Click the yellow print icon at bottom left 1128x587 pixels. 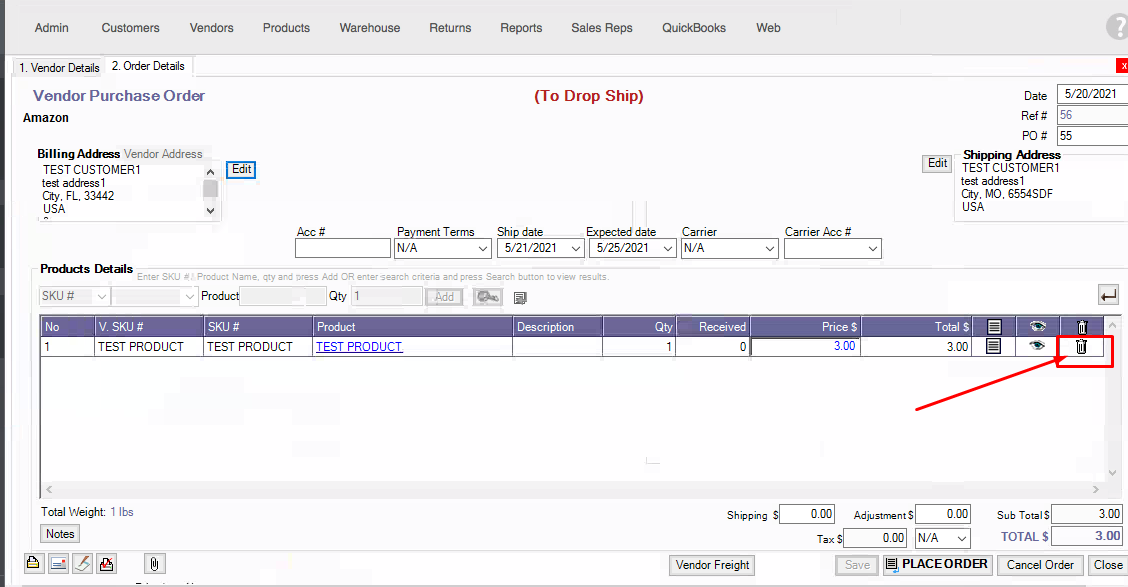tap(34, 563)
